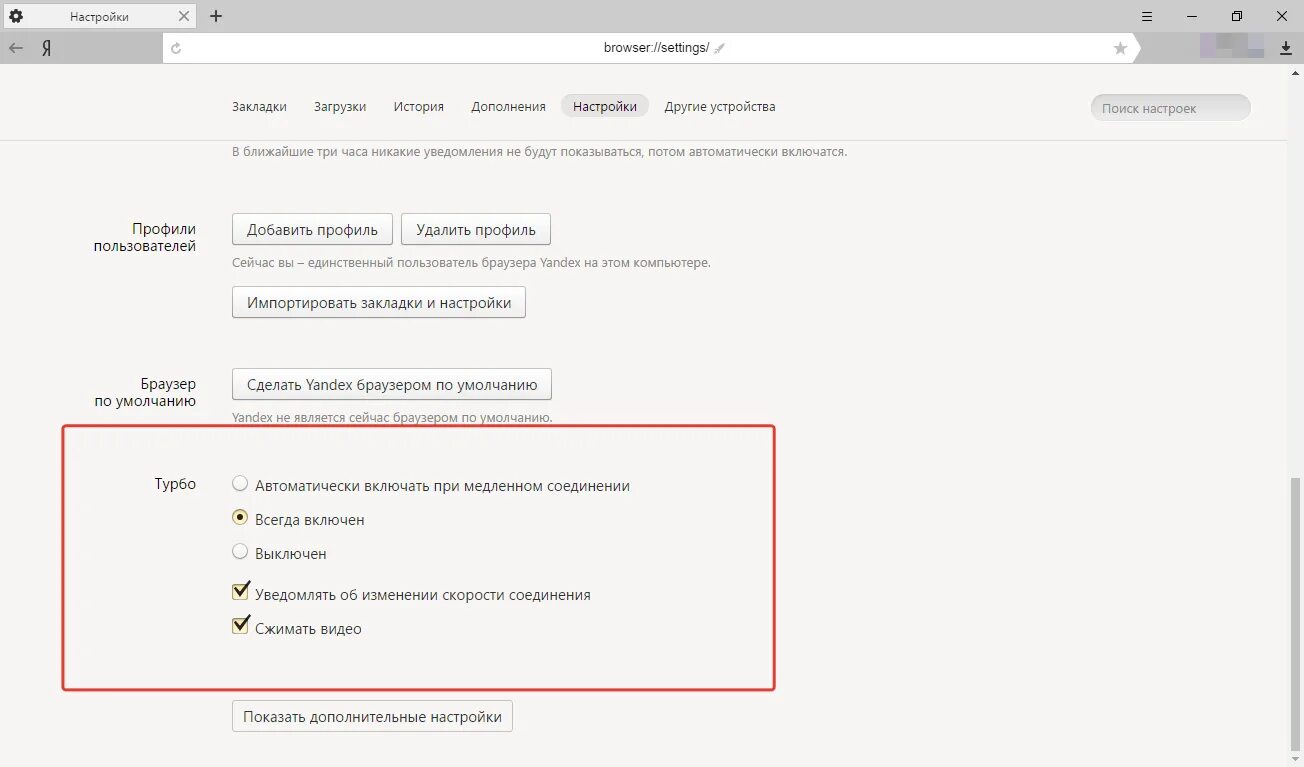Bookmark page with the star icon

click(x=1120, y=48)
